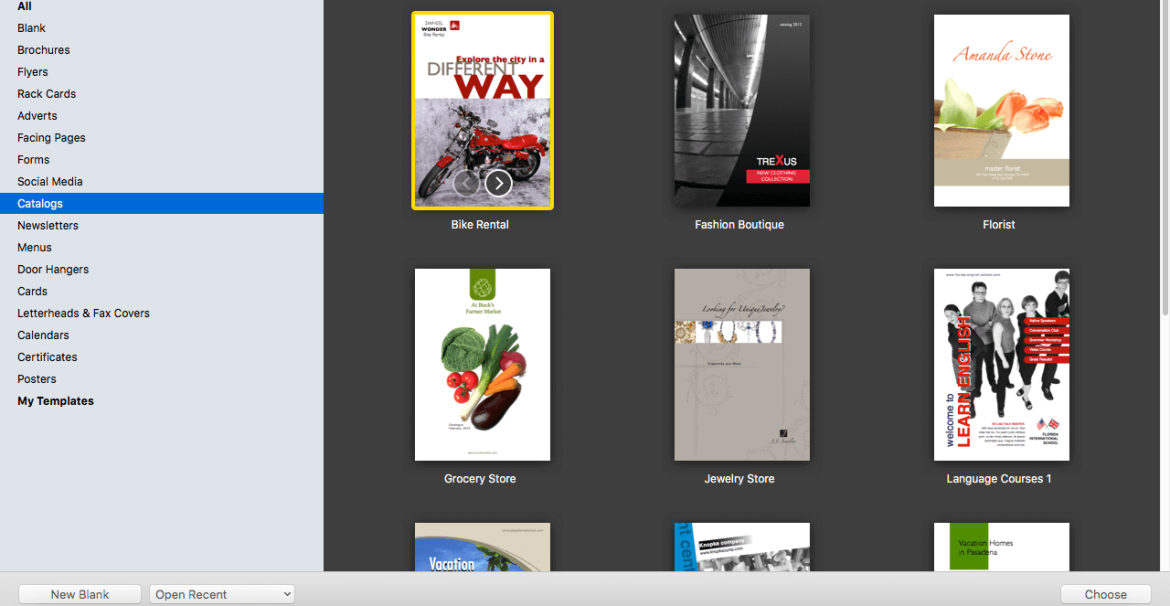
Task: Select the Fashion Boutique template thumbnail
Action: point(742,110)
